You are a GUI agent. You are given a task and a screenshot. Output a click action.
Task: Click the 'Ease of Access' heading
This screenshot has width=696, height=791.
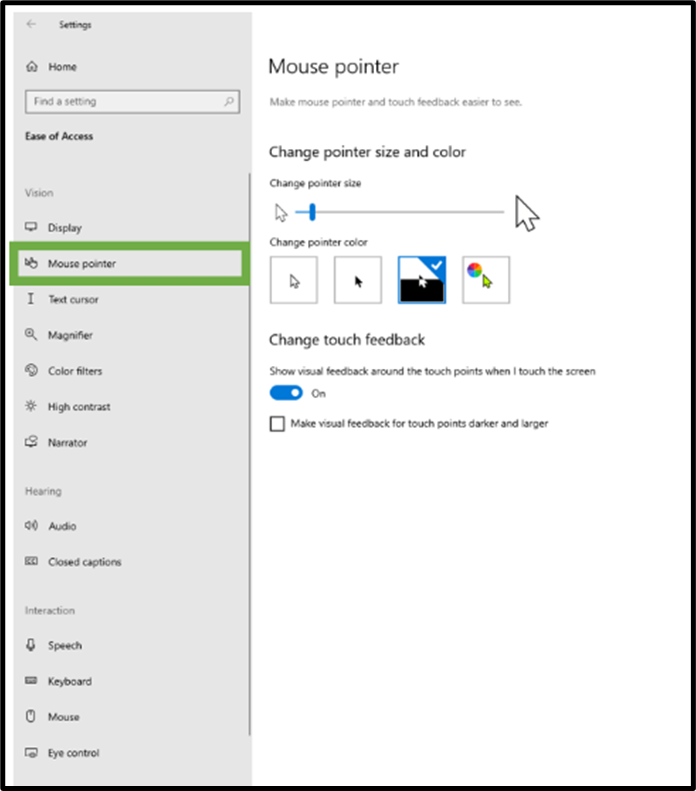point(59,136)
